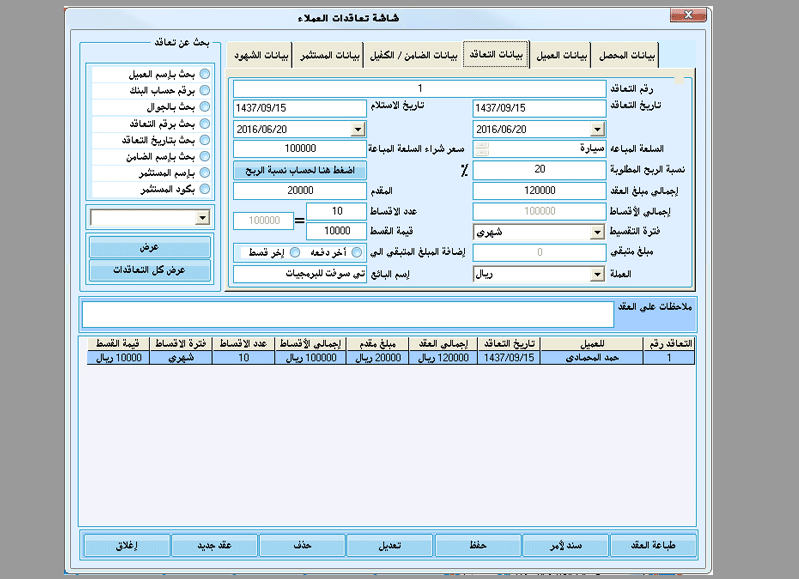The width and height of the screenshot is (799, 579).
Task: Click نسبة الربح المطلوبة field showing 20
Action: (539, 169)
